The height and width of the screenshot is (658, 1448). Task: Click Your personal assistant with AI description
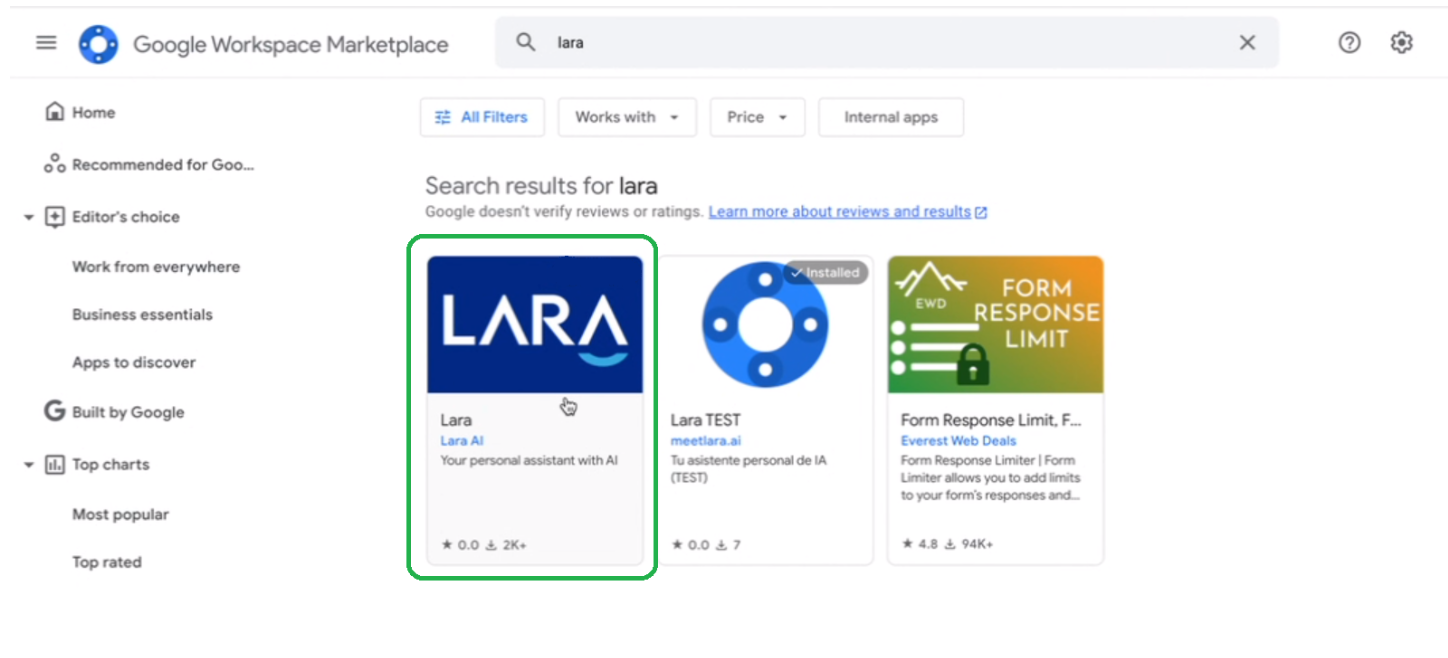point(529,461)
